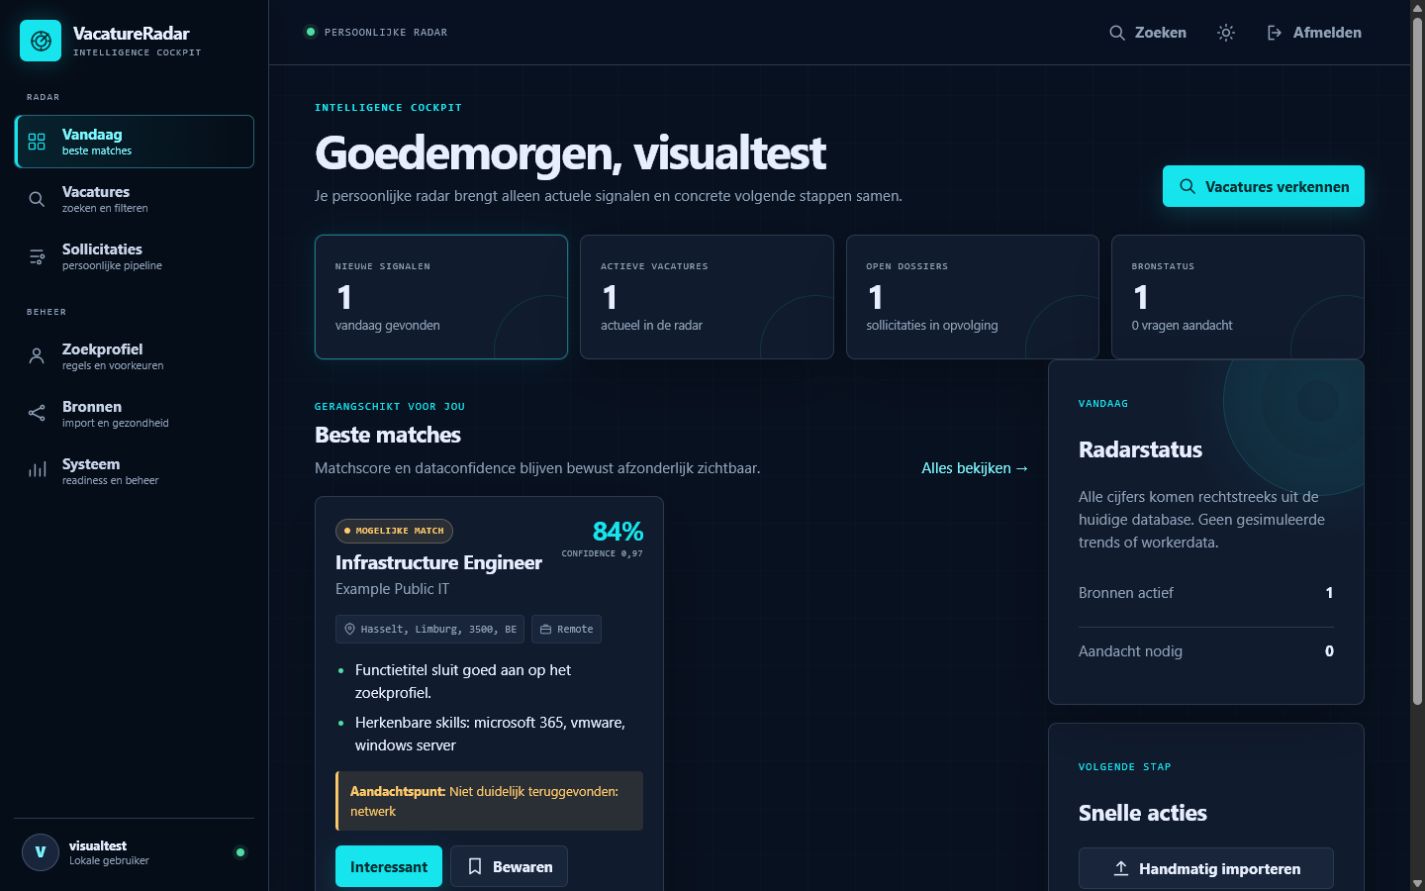Click the Afmelden logout button
Viewport: 1425px width, 891px height.
click(x=1314, y=33)
